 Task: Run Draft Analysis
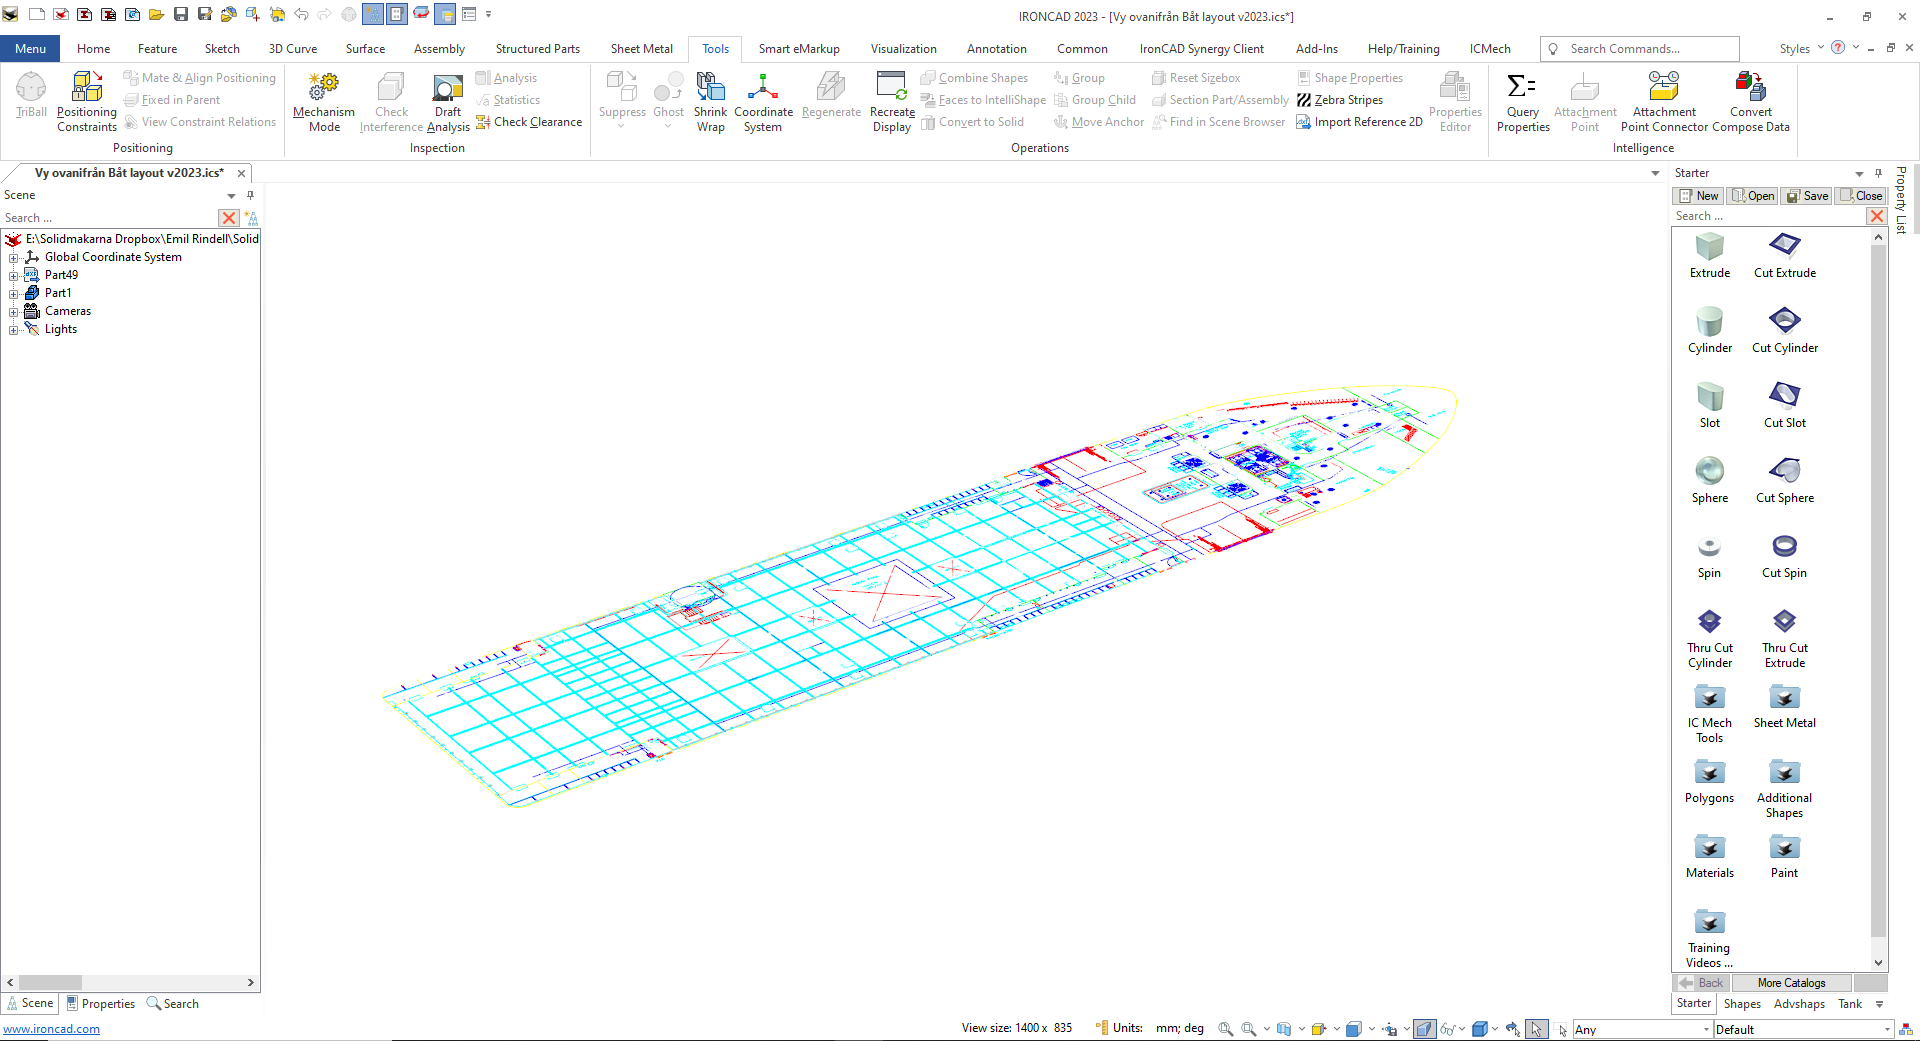pyautogui.click(x=448, y=102)
